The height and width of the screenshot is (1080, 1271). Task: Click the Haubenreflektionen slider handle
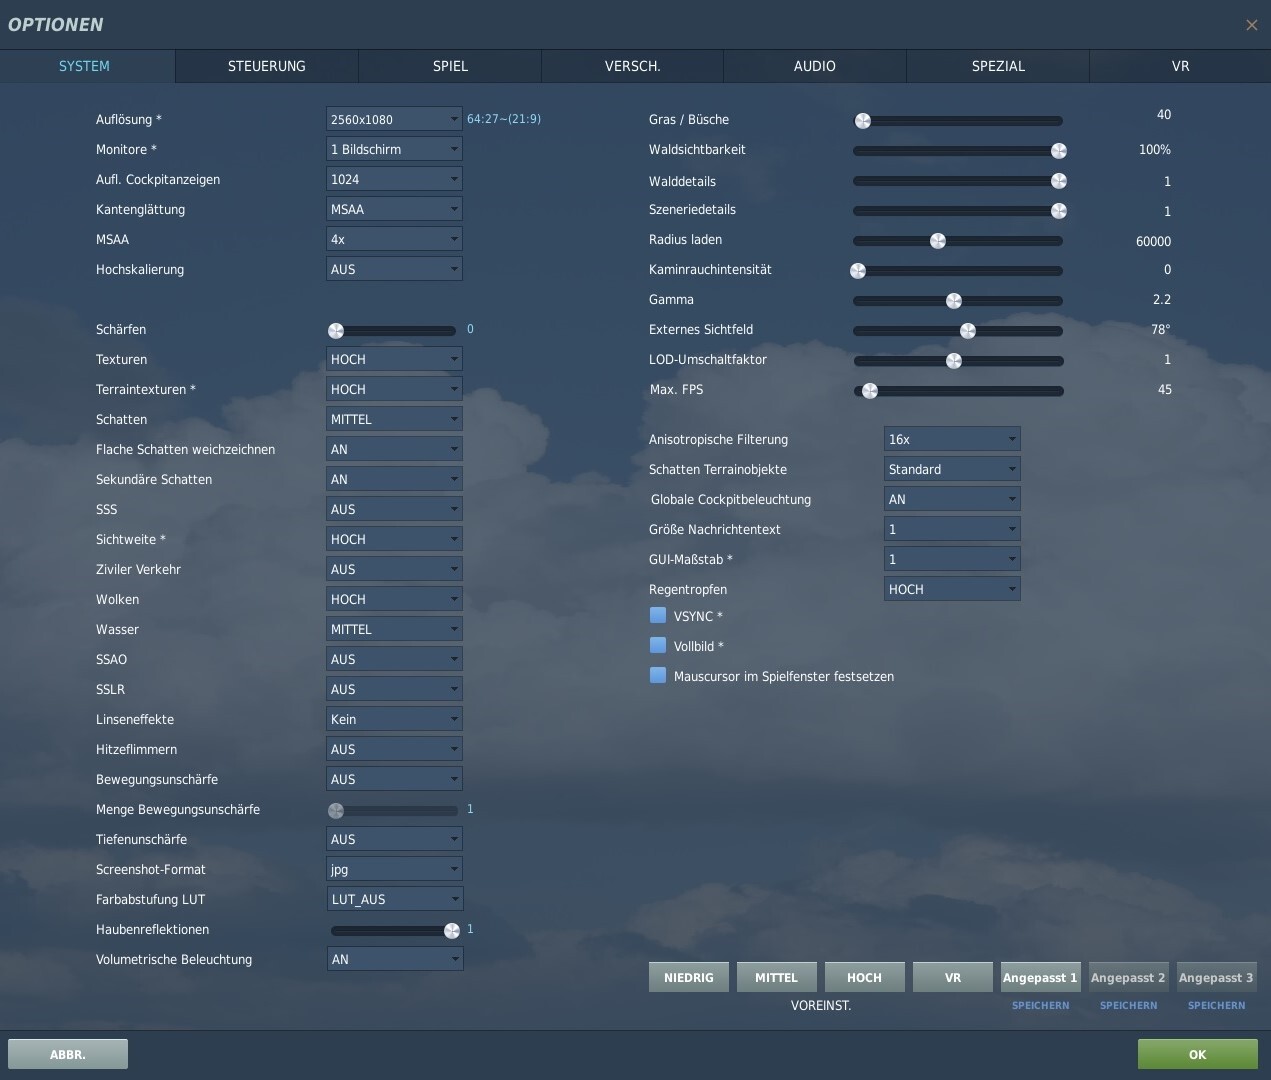point(452,931)
